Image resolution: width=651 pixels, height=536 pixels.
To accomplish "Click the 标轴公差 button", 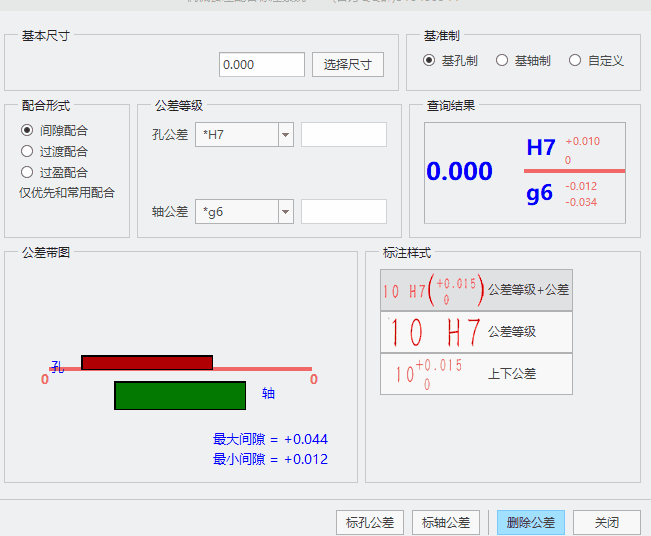I will (445, 522).
